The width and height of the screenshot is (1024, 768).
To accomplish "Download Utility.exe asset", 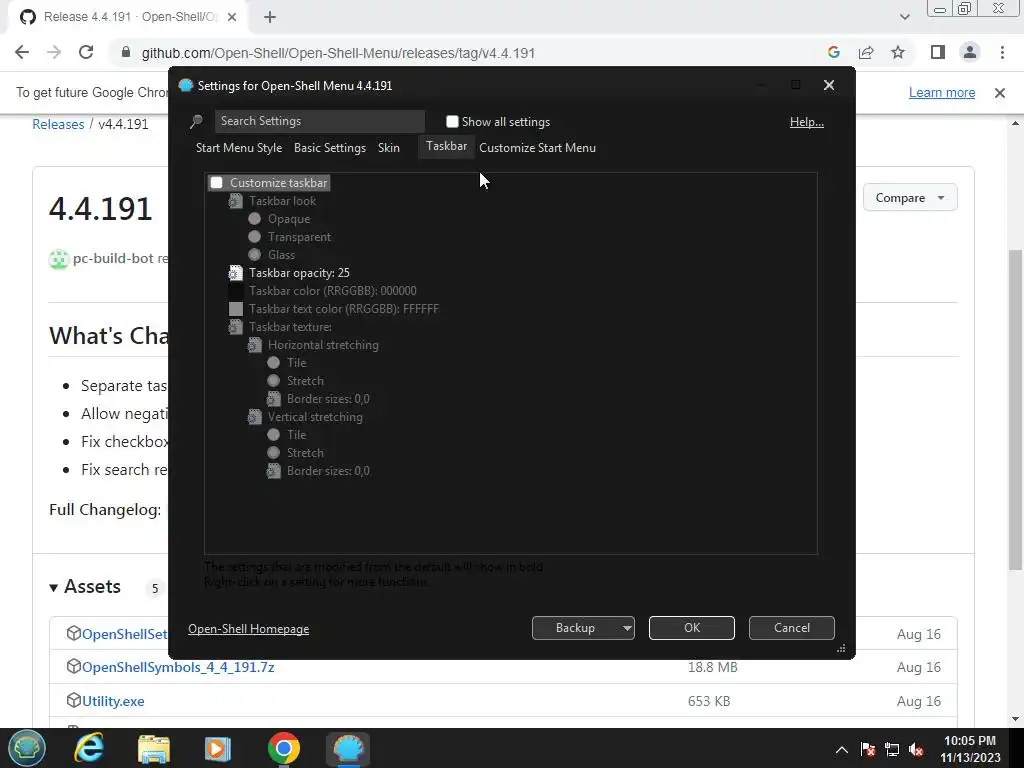I will pos(113,701).
